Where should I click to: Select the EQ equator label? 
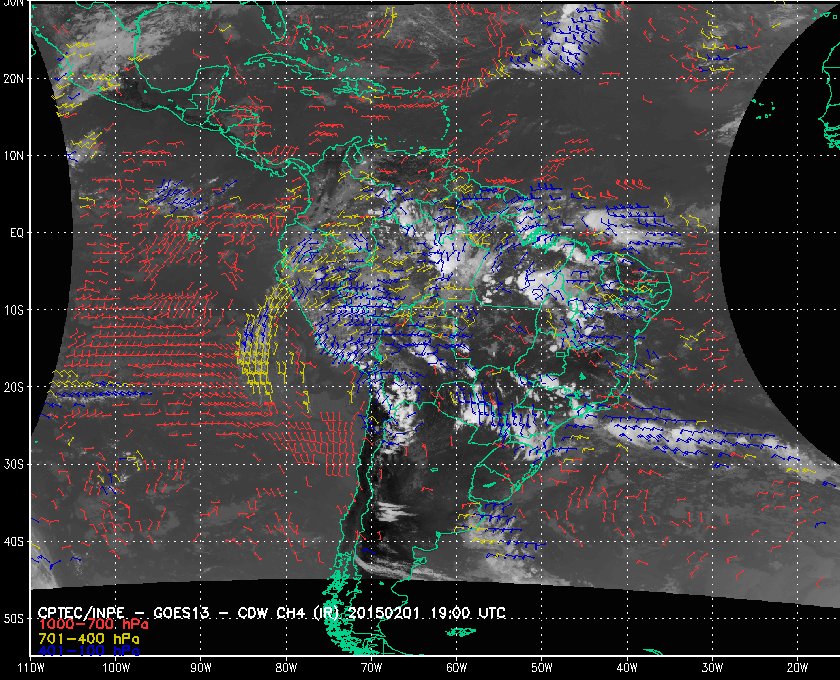pyautogui.click(x=17, y=233)
